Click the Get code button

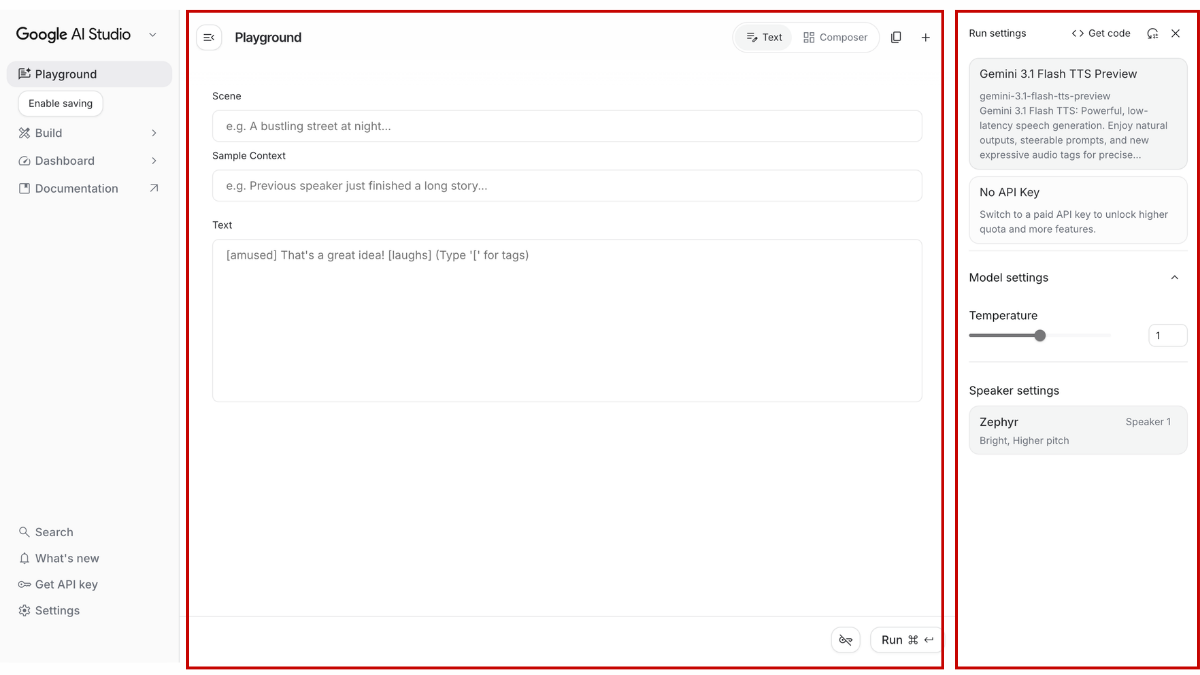point(1101,33)
